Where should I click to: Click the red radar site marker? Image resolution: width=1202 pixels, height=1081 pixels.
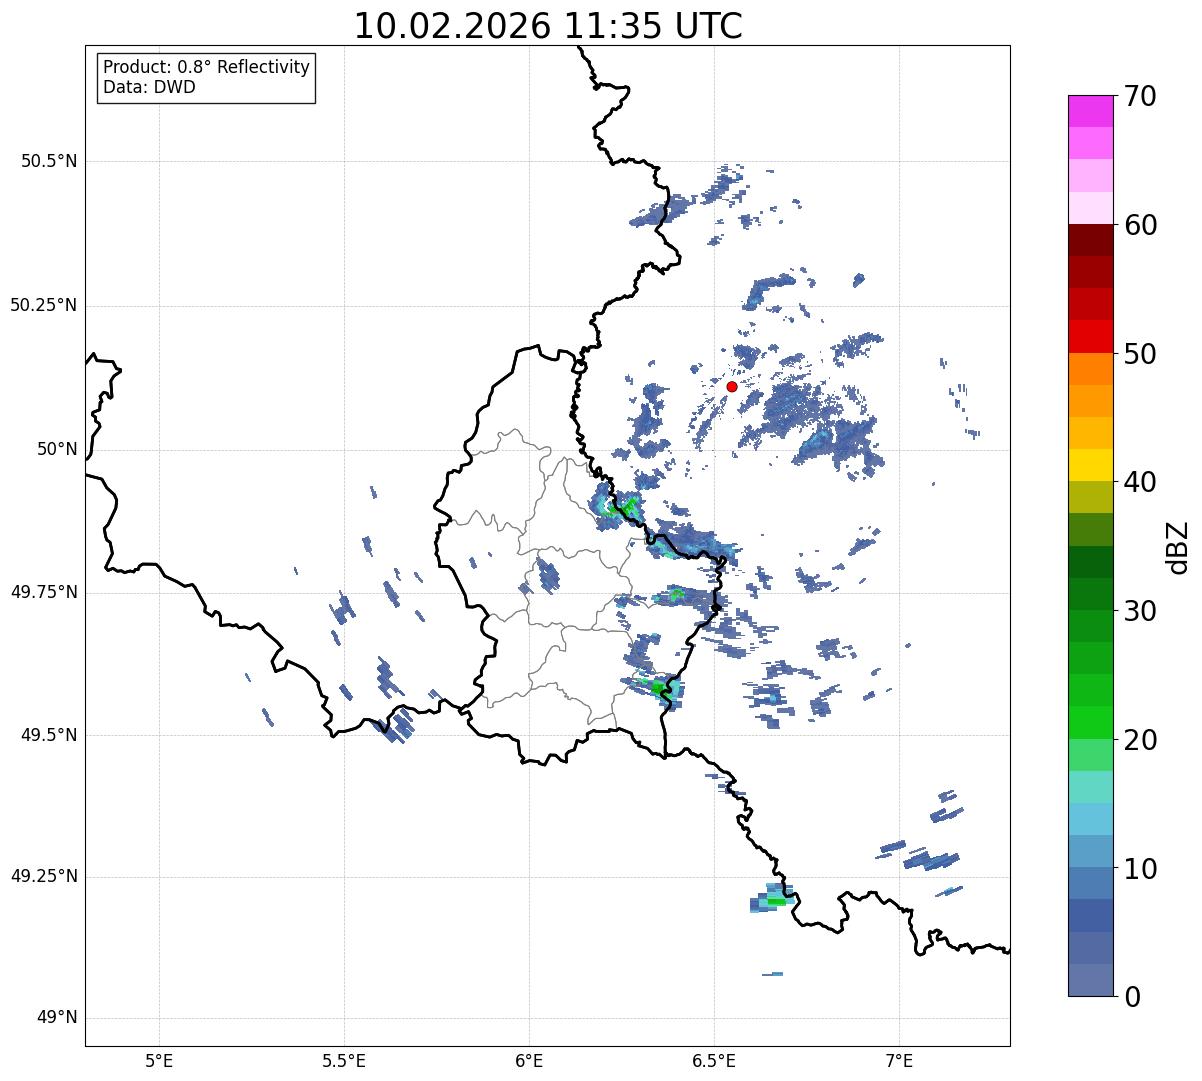click(732, 386)
